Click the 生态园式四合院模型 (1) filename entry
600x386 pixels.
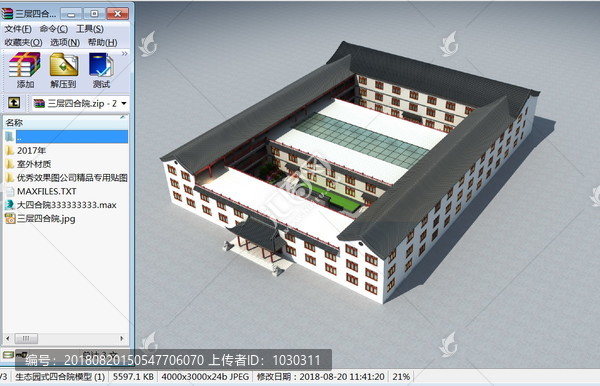pyautogui.click(x=60, y=377)
